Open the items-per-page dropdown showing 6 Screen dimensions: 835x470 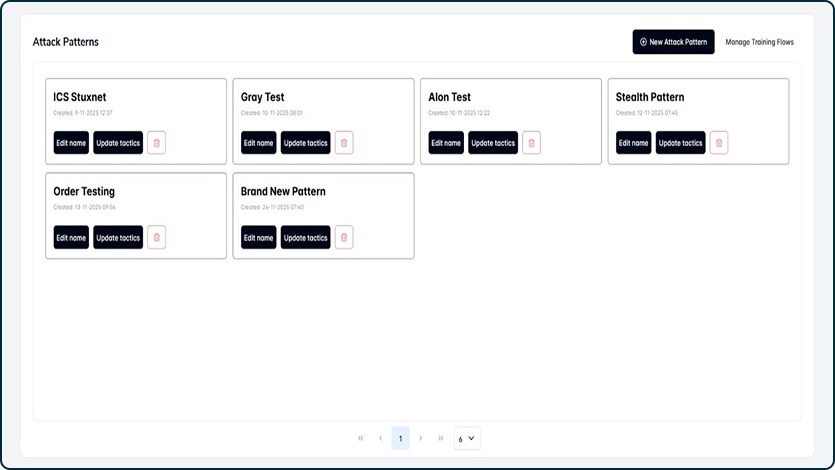[x=467, y=438]
